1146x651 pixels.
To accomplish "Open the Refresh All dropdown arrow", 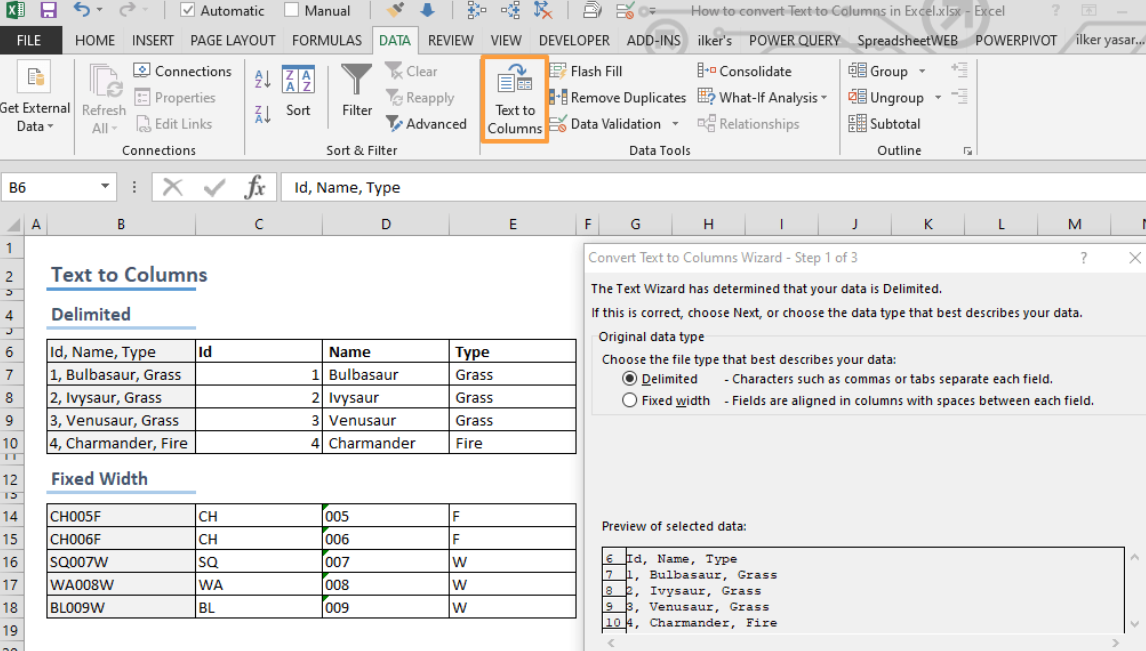I will pos(115,129).
